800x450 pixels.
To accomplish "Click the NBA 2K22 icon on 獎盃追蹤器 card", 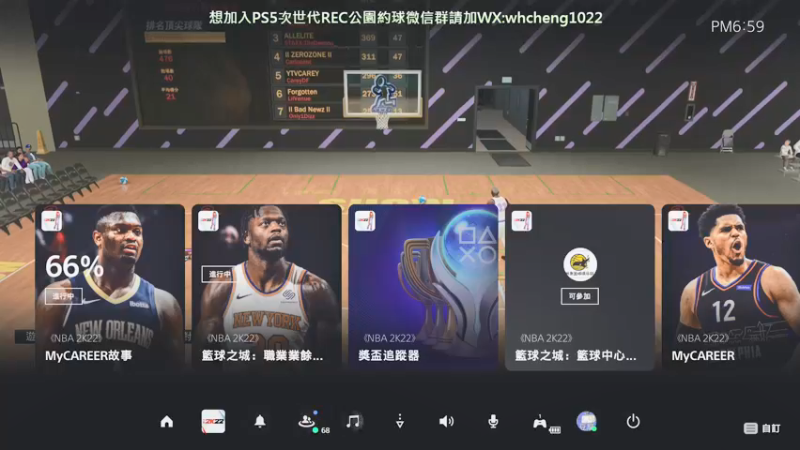I will click(365, 221).
